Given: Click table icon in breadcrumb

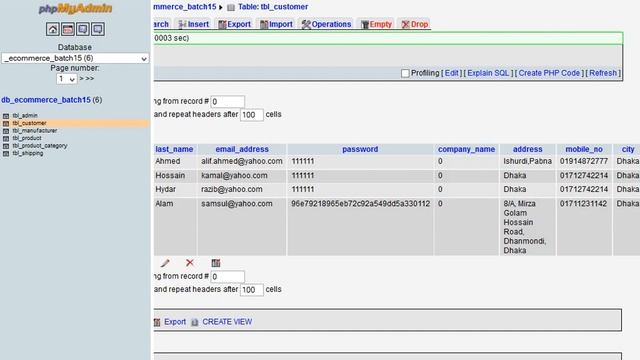Looking at the screenshot, I should coord(231,7).
